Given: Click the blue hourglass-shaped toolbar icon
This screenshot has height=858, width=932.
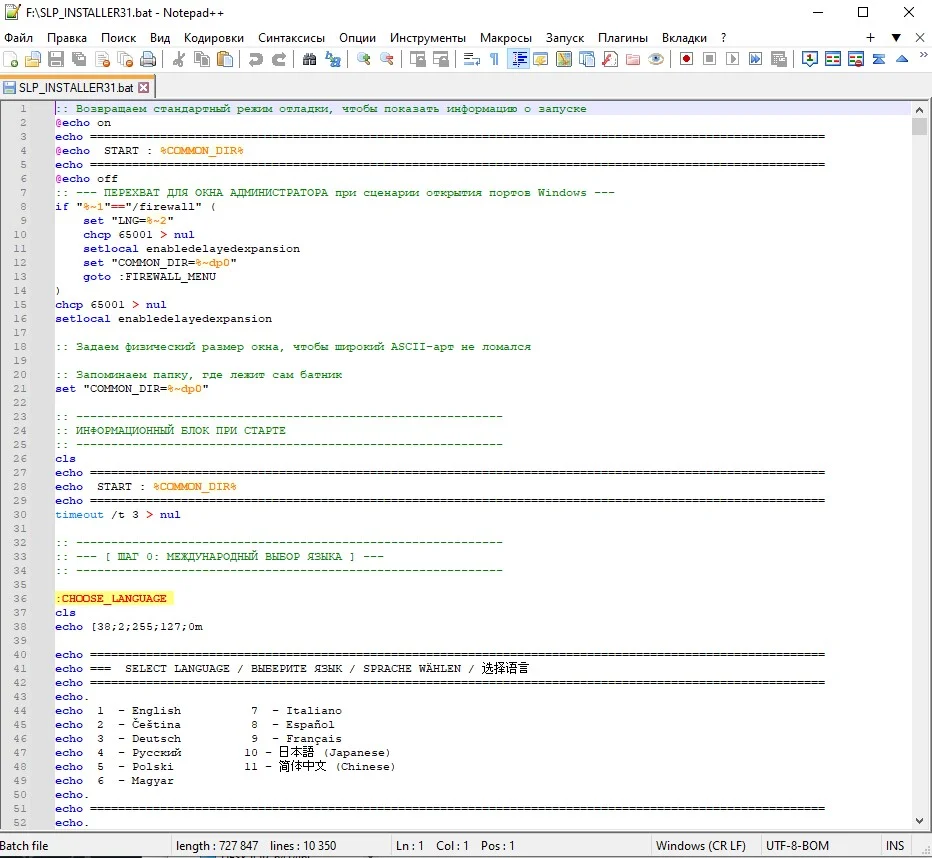Looking at the screenshot, I should (x=879, y=59).
